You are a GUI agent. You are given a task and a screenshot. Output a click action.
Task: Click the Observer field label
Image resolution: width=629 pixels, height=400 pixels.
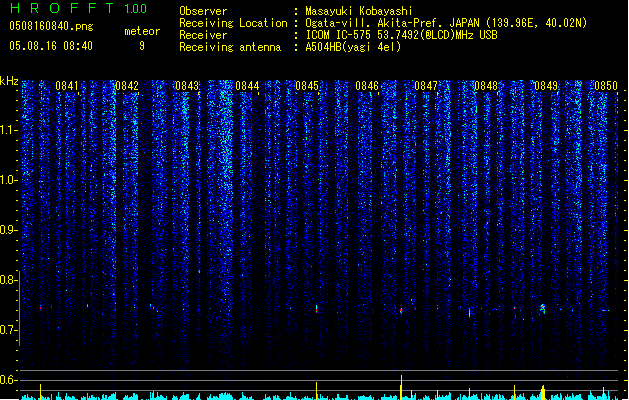pos(203,11)
